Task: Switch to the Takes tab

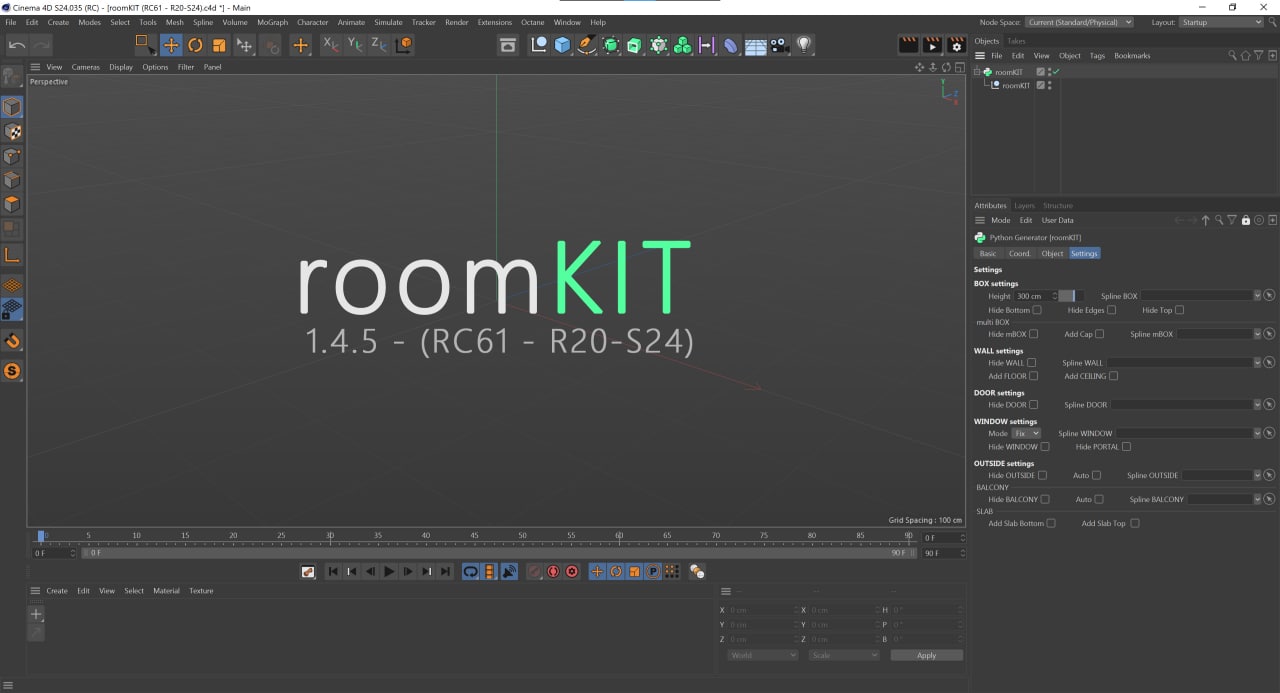Action: coord(1016,41)
